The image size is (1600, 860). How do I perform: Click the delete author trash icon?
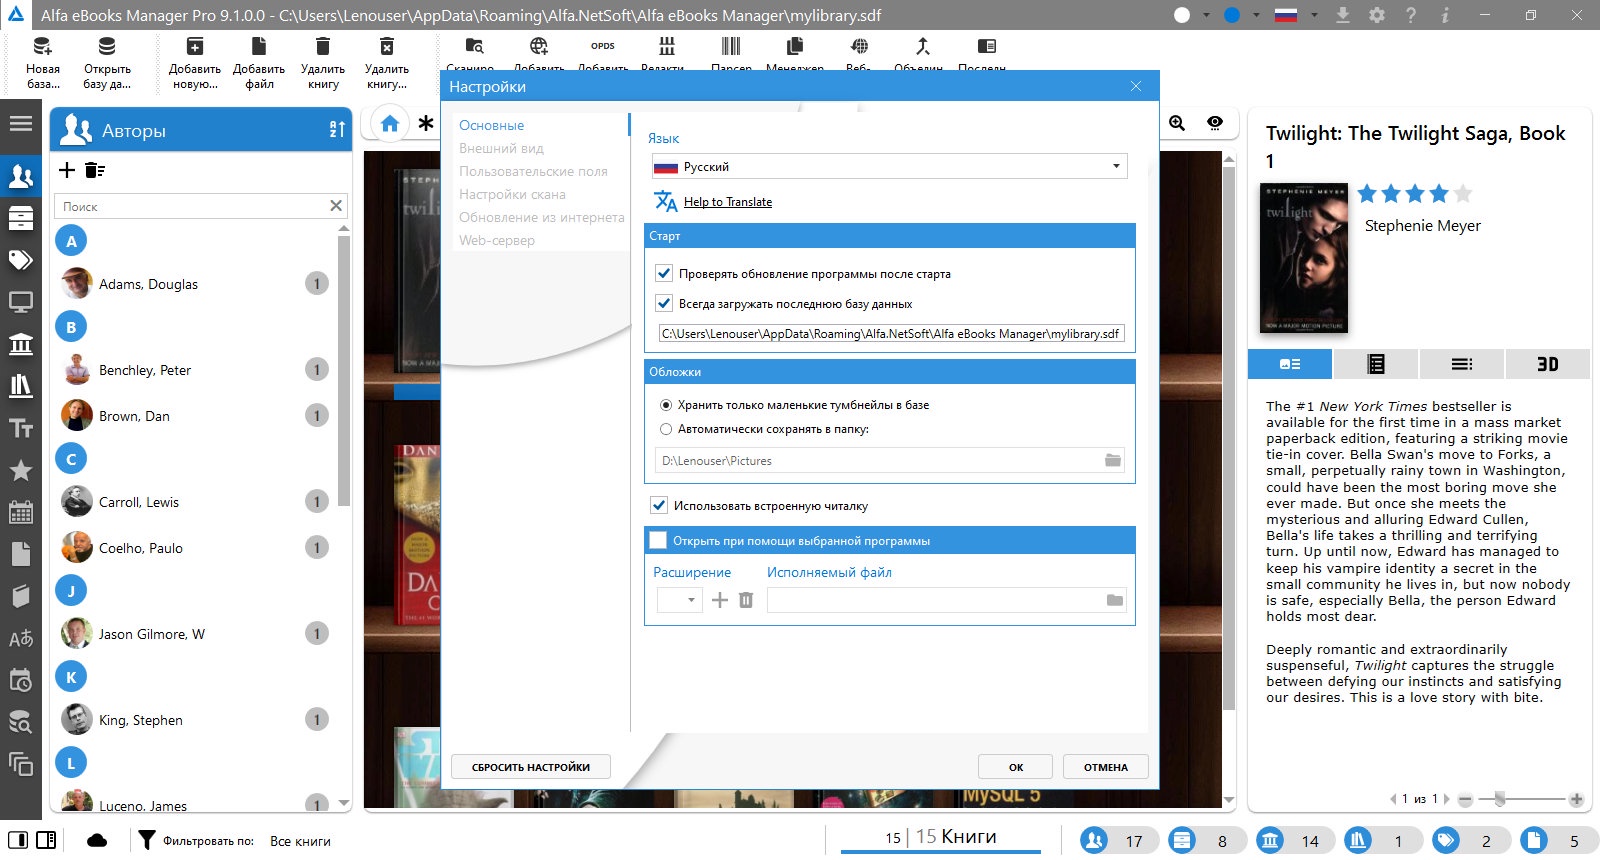(x=95, y=170)
